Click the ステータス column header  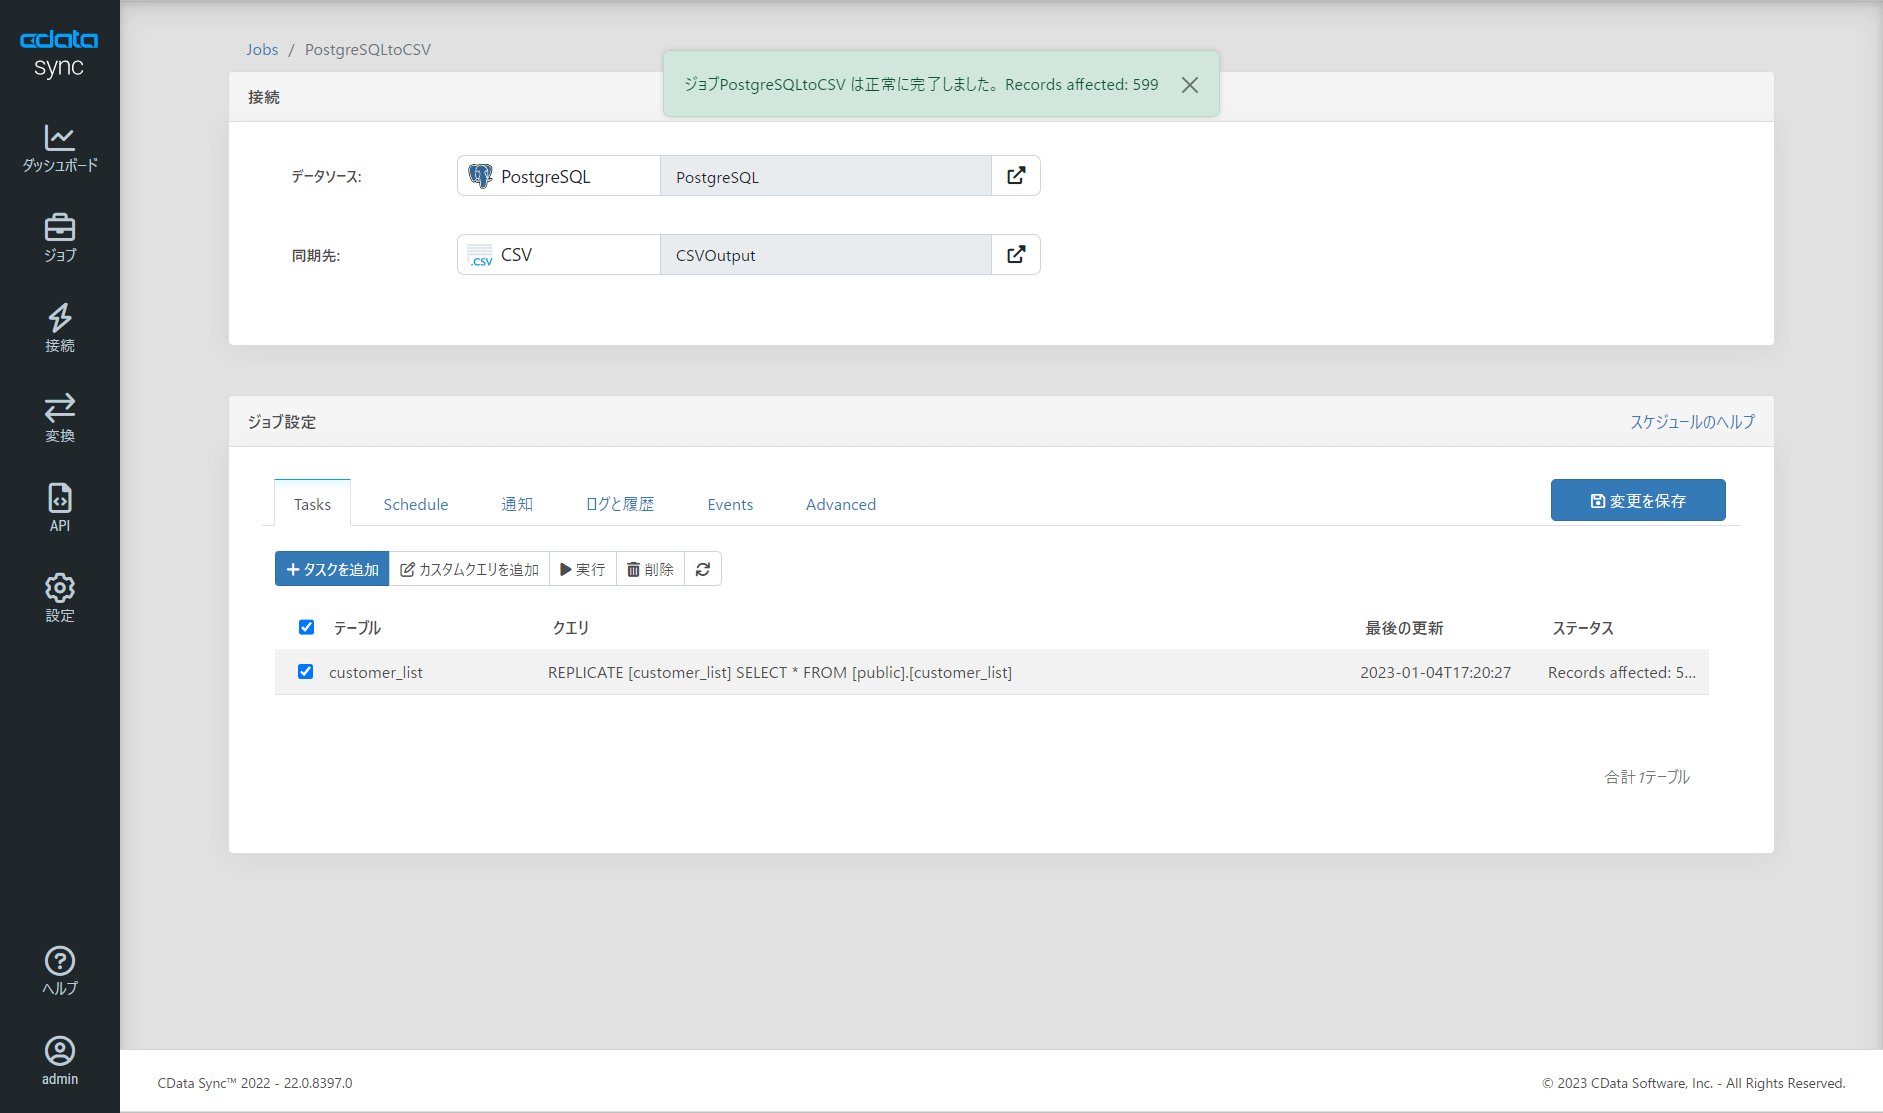pos(1583,628)
